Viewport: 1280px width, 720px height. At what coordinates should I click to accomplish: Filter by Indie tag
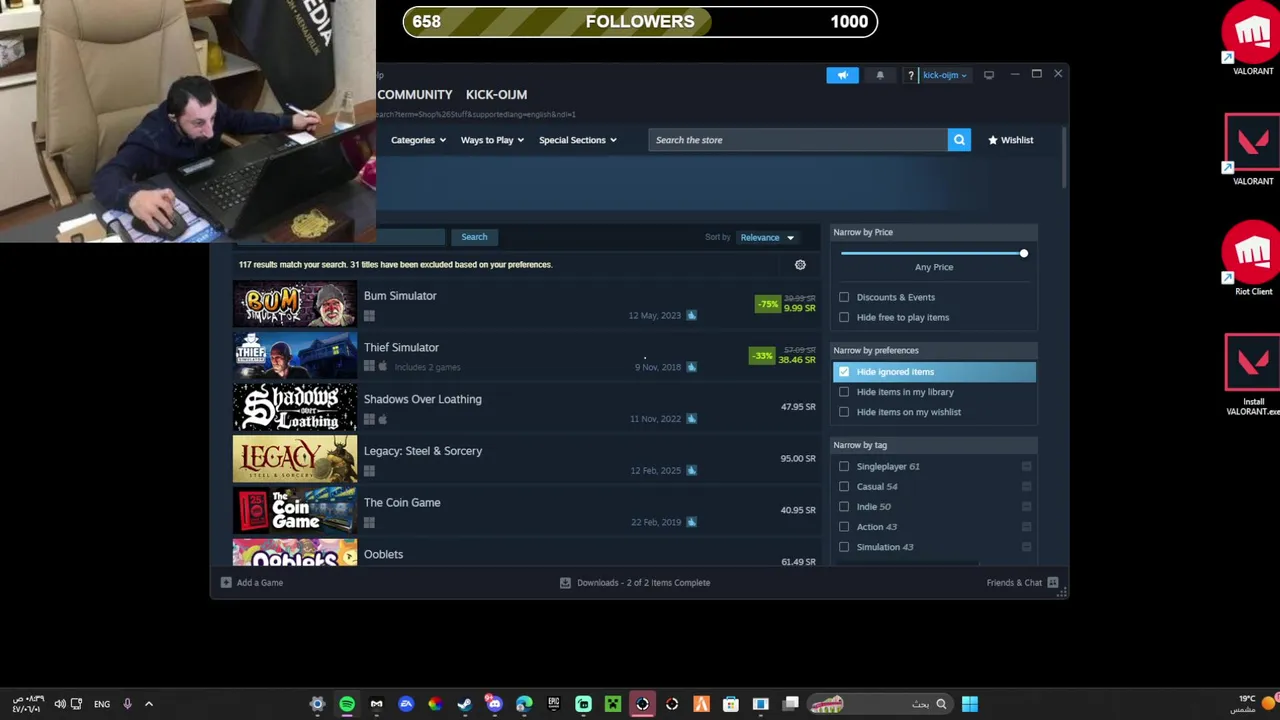[x=844, y=507]
